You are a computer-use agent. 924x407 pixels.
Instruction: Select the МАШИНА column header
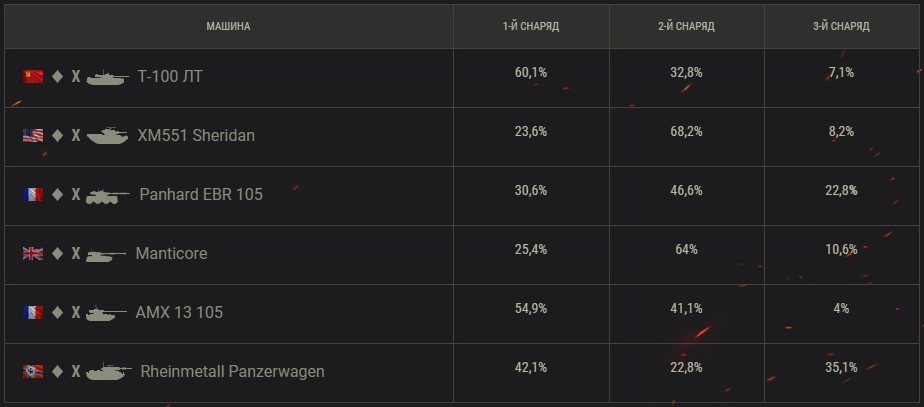pyautogui.click(x=228, y=27)
